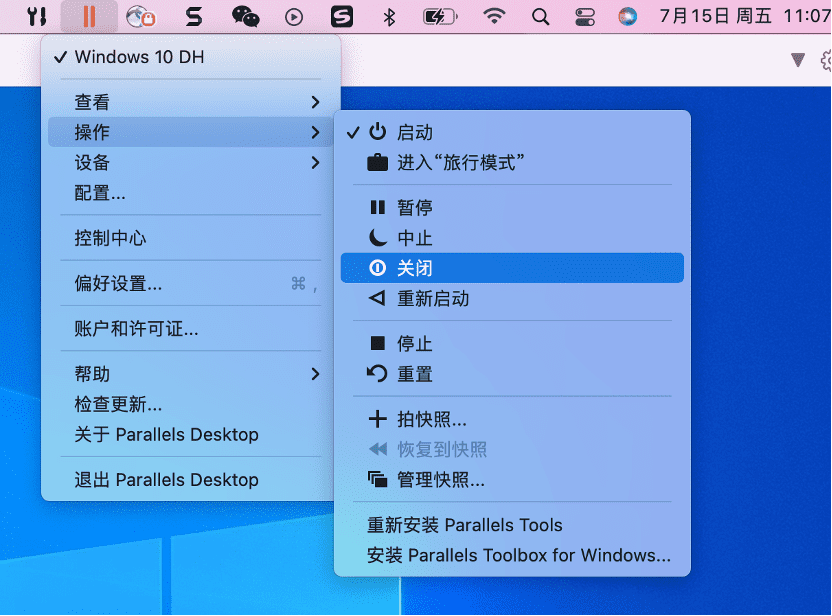Click the suitcase icon for 旅行模式
The width and height of the screenshot is (832, 616).
tap(377, 162)
